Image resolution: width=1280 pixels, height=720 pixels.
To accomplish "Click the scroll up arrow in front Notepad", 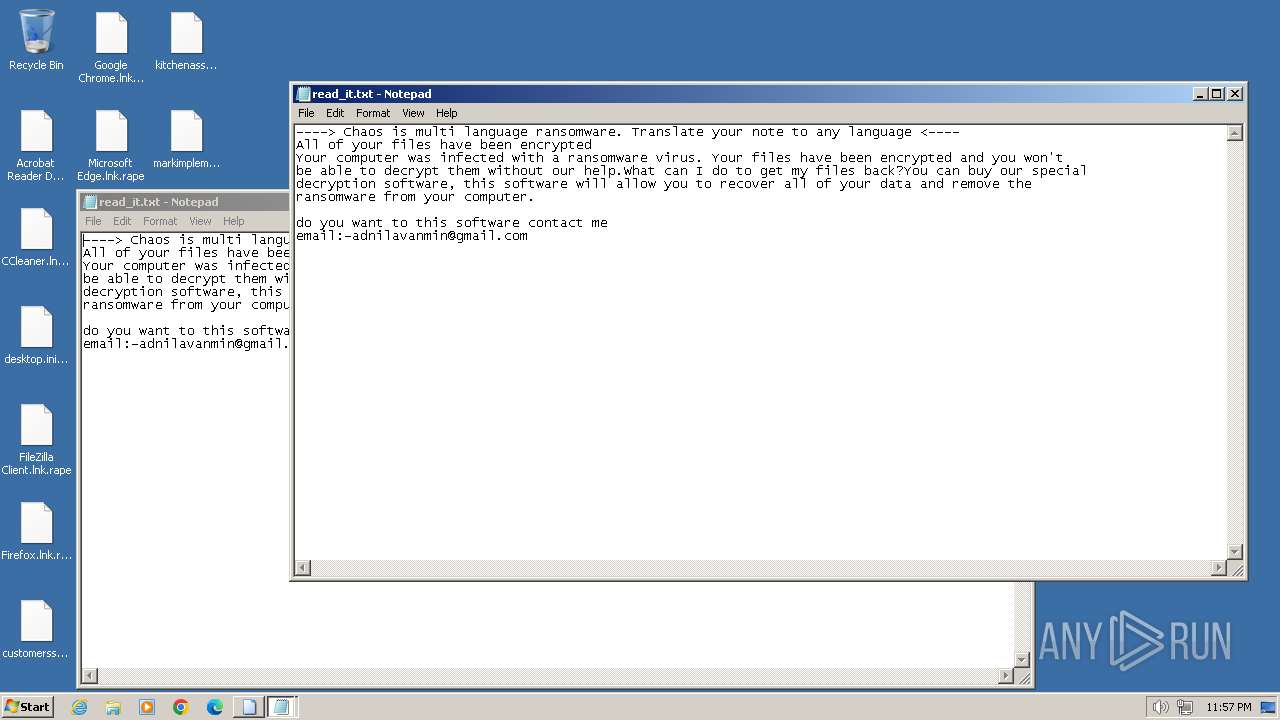I will pyautogui.click(x=1235, y=133).
